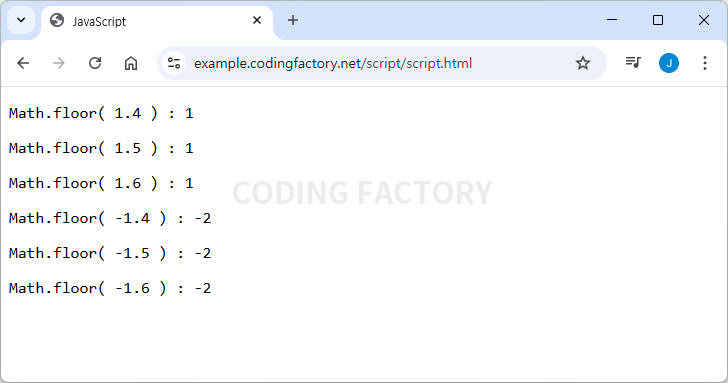
Task: Go forward to next page
Action: pos(58,63)
